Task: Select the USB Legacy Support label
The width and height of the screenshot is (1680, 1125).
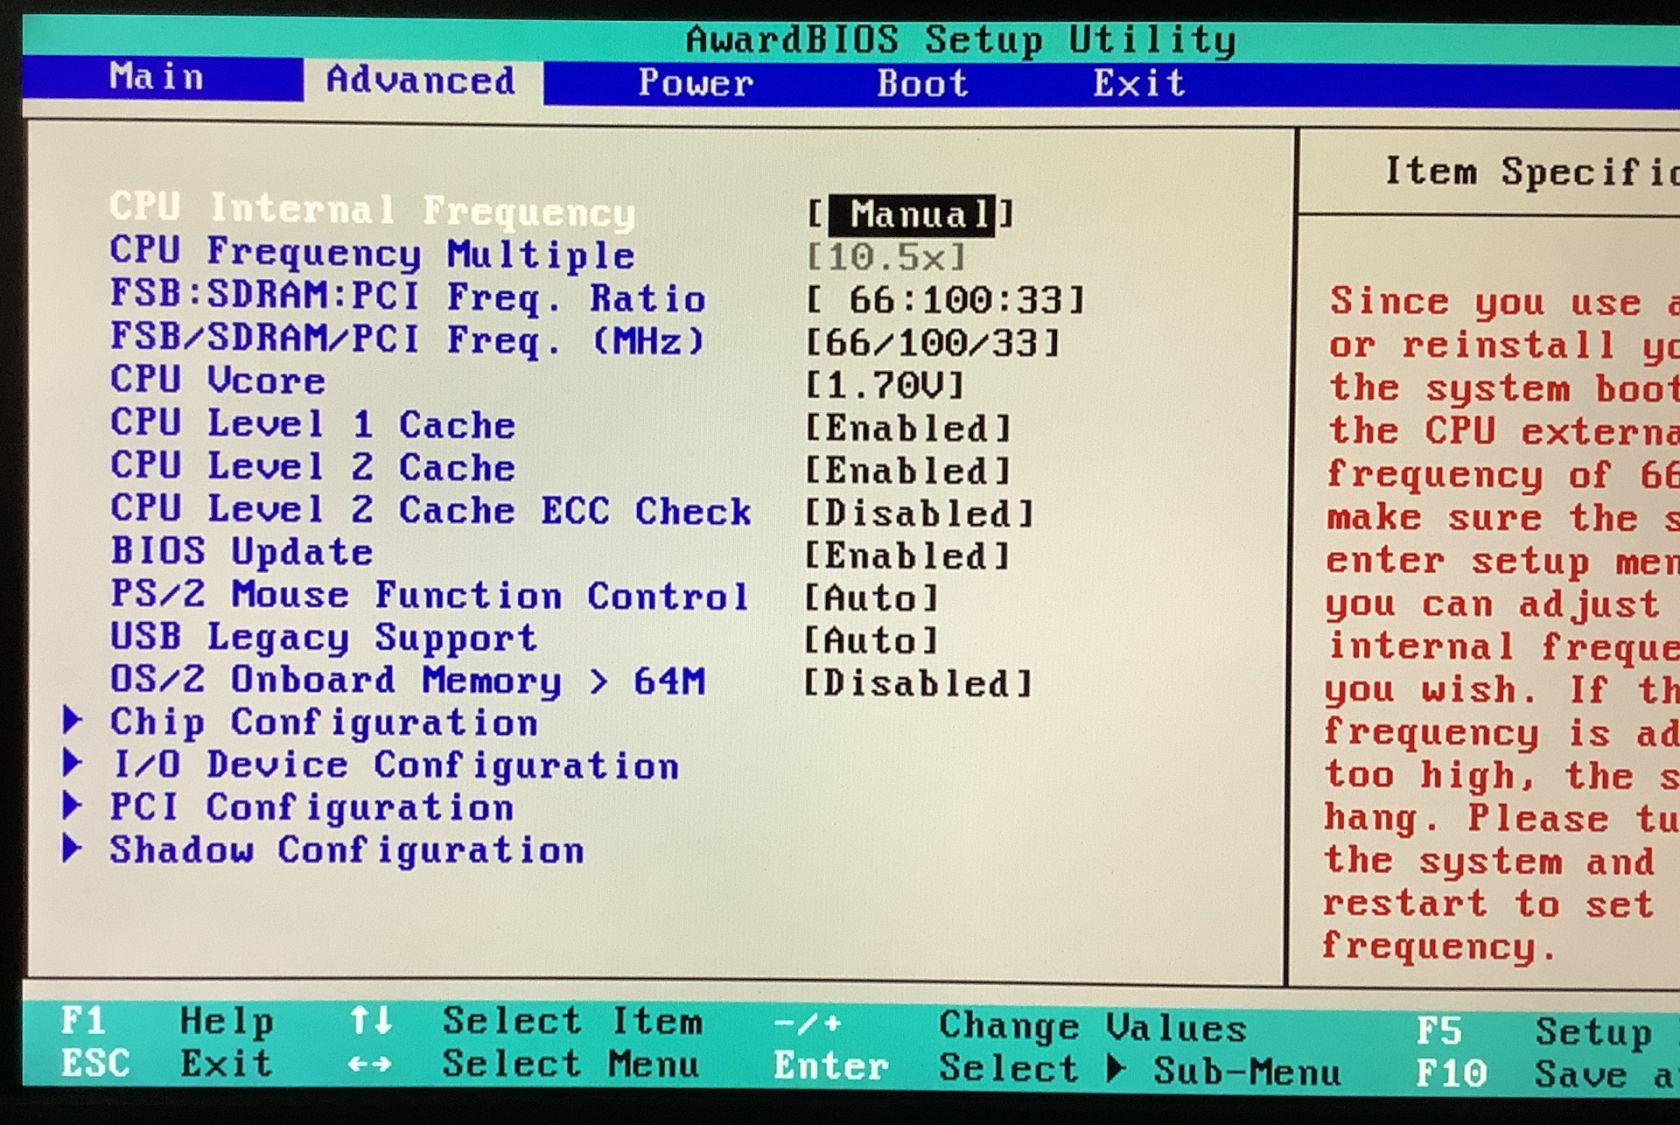Action: [323, 638]
